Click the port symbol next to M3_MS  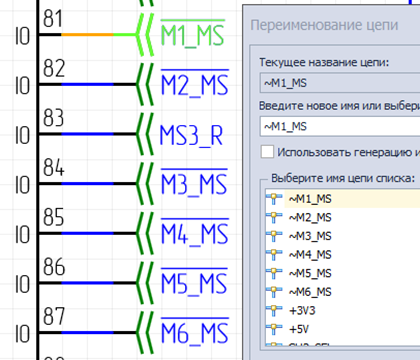[x=145, y=184]
